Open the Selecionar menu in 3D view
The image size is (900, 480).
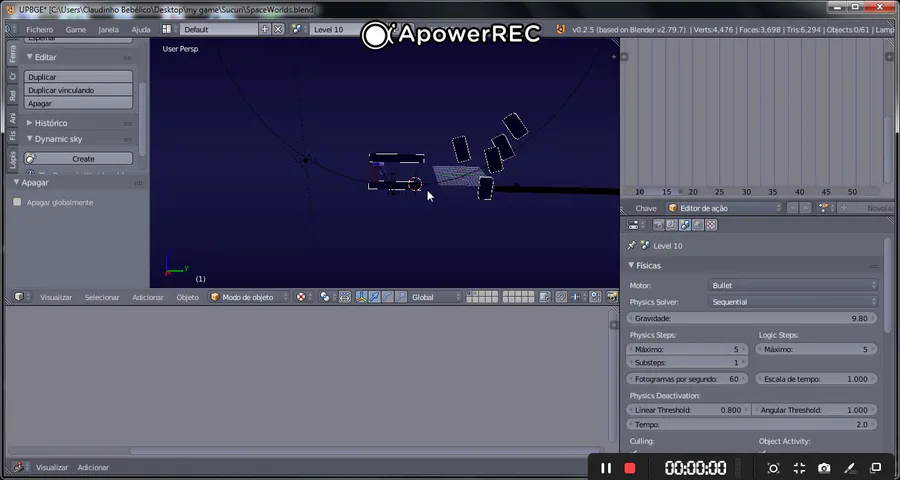click(102, 297)
